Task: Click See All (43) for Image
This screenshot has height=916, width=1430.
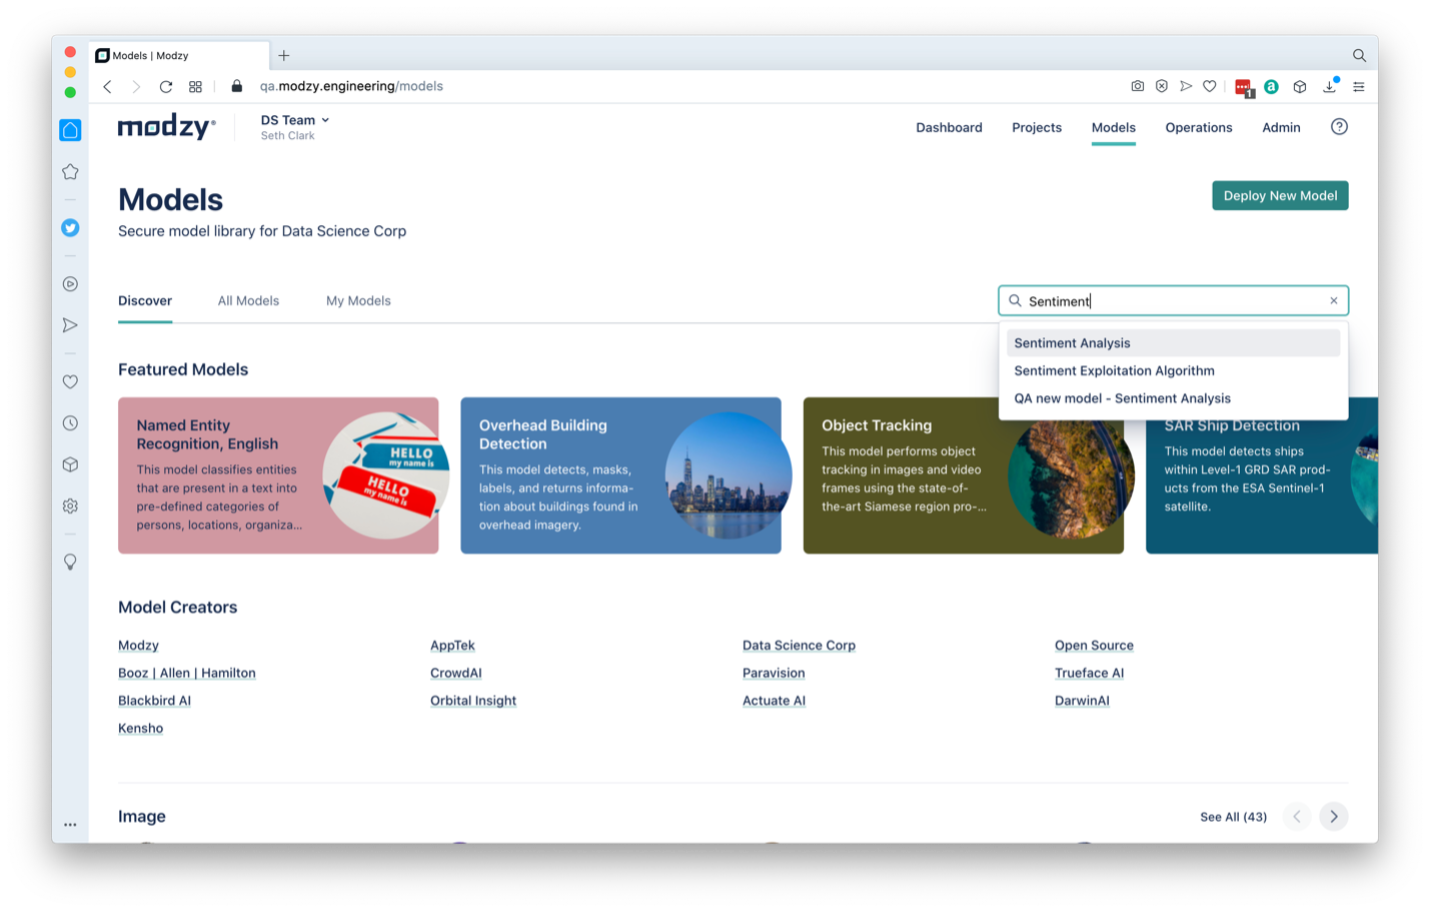Action: coord(1233,818)
